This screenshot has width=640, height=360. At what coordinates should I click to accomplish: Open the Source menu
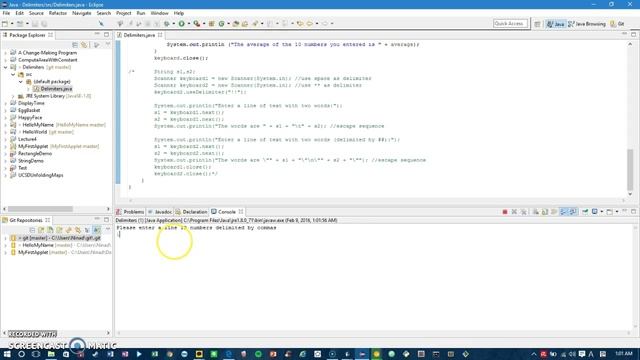(36, 13)
